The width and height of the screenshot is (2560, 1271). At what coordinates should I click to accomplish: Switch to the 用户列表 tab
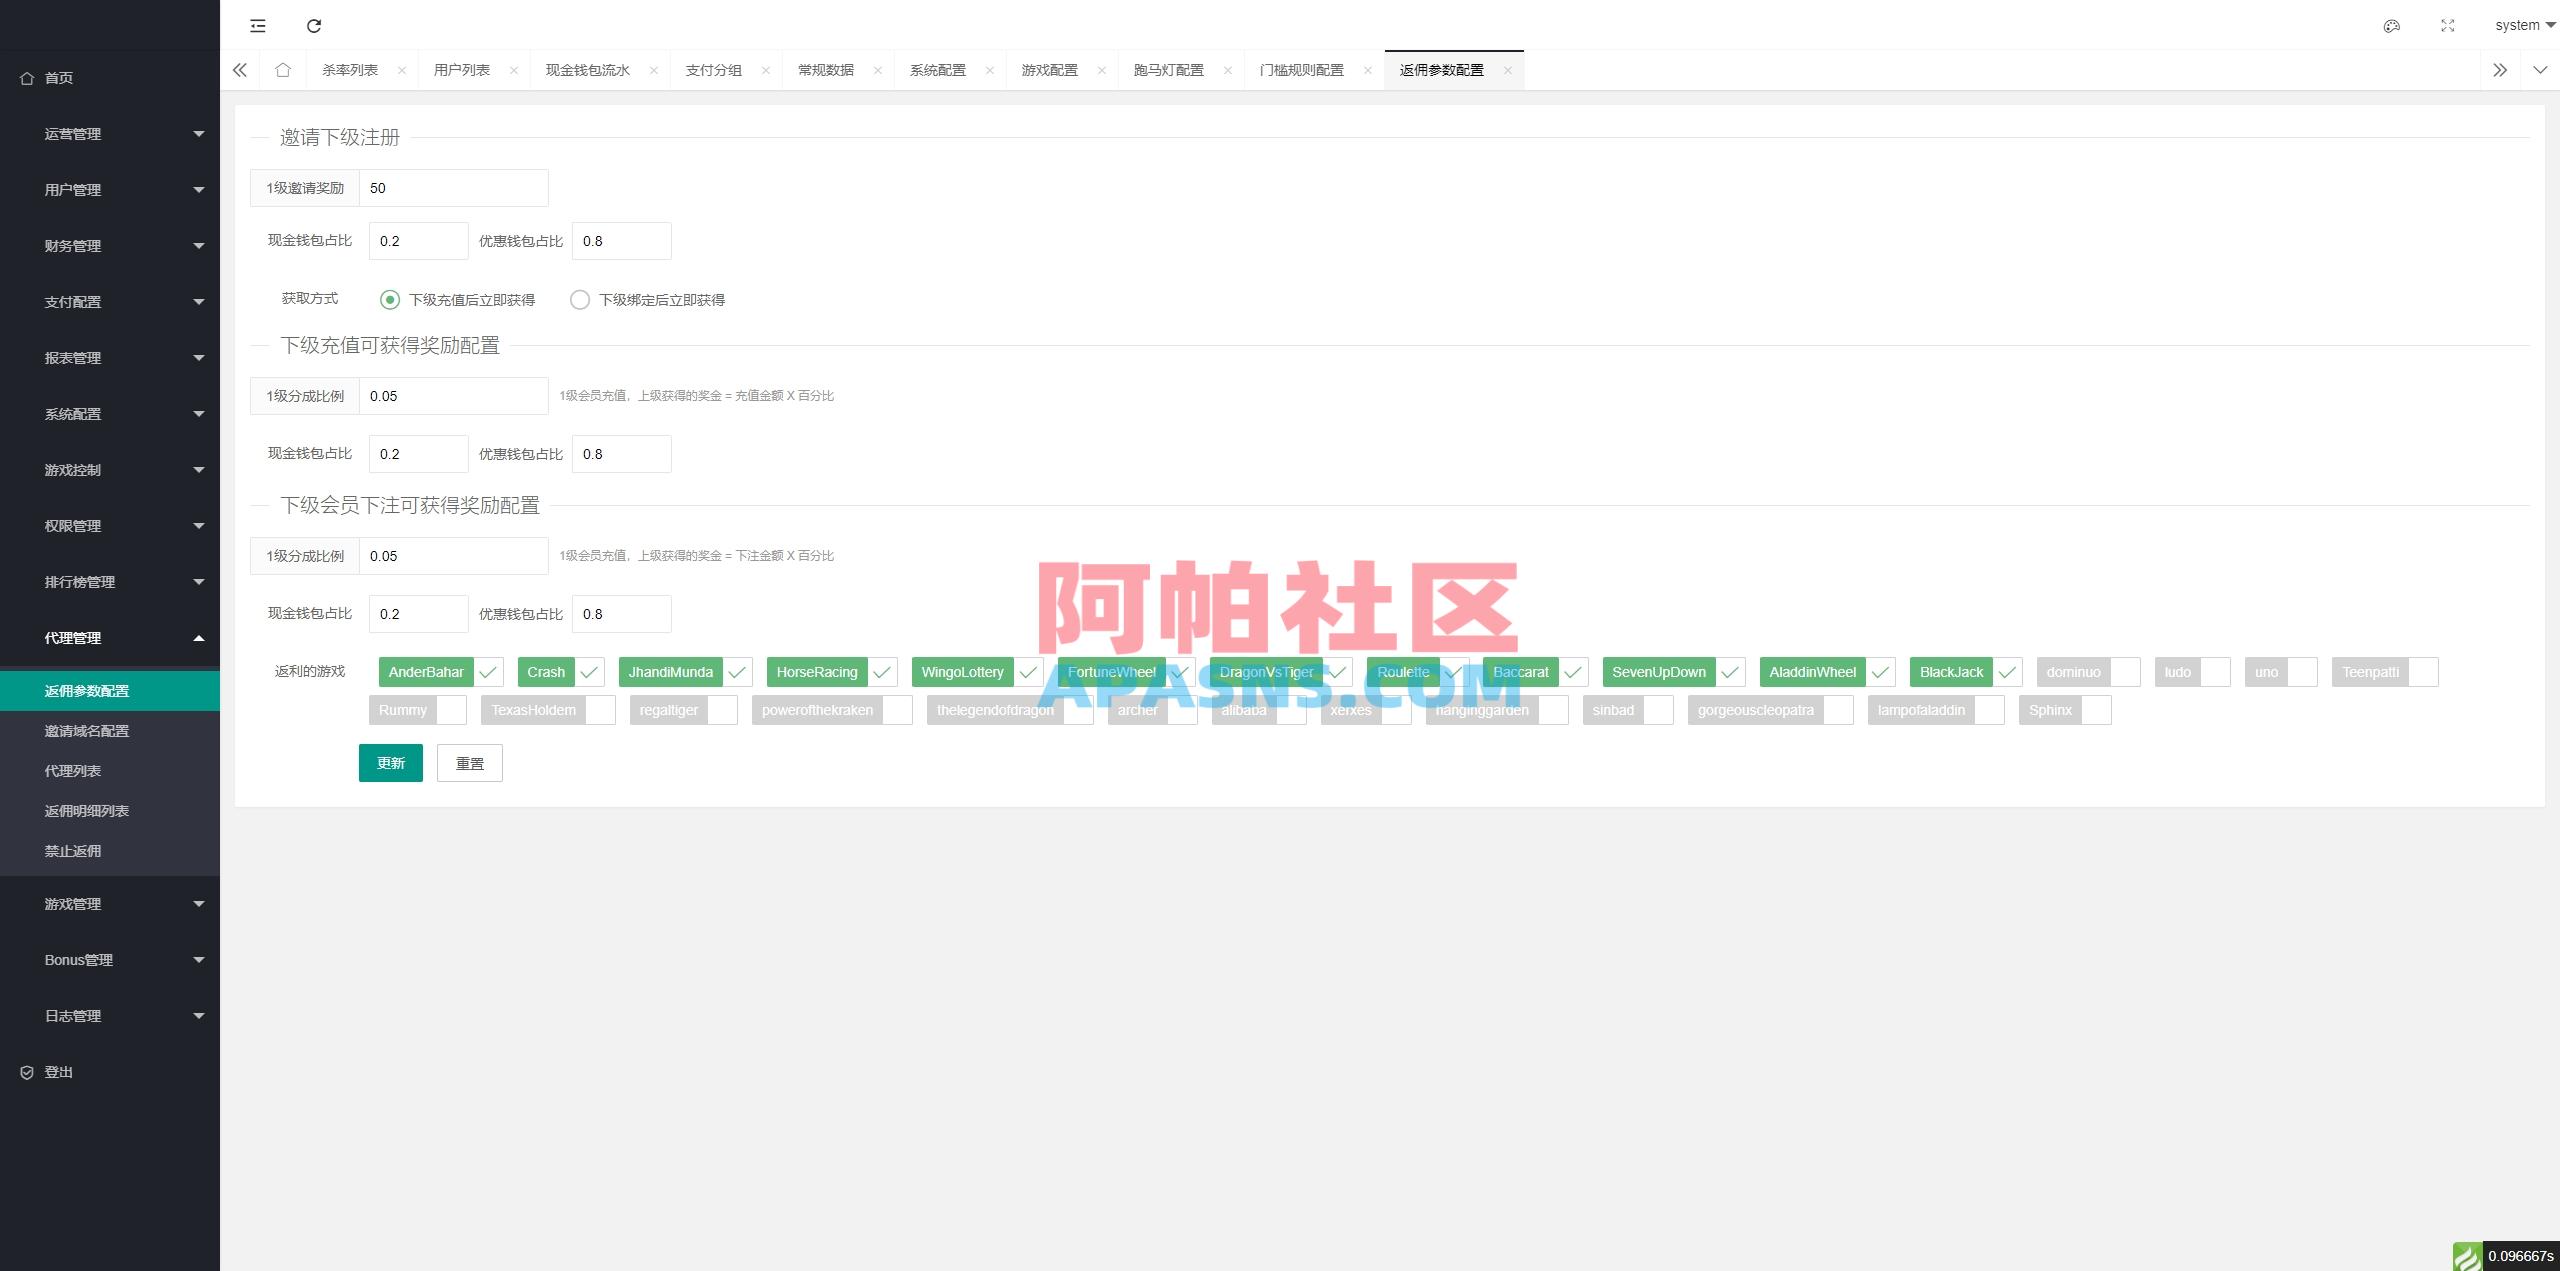tap(463, 69)
